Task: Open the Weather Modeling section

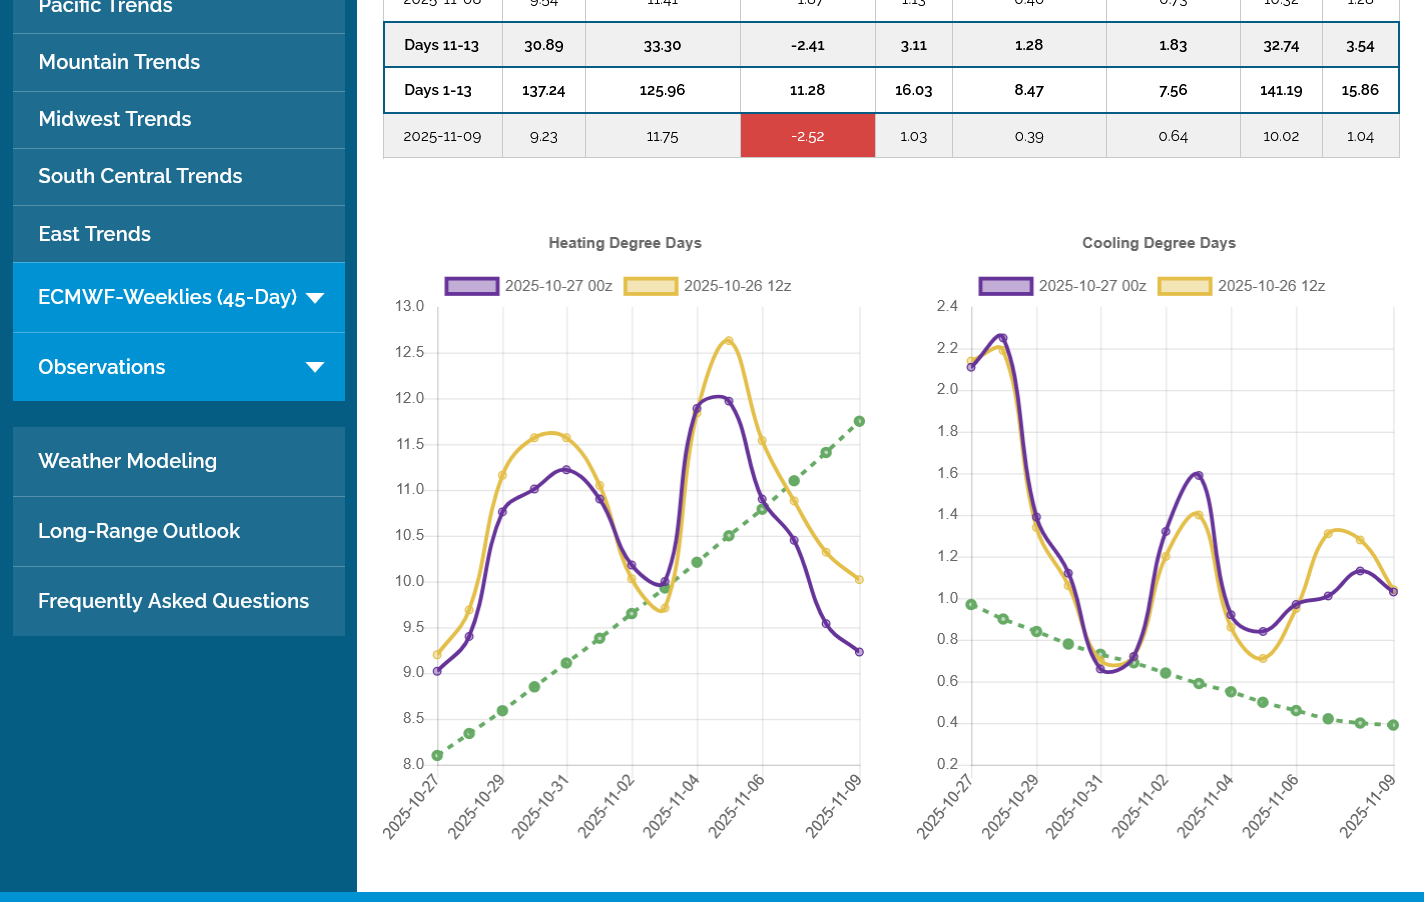Action: click(x=127, y=461)
